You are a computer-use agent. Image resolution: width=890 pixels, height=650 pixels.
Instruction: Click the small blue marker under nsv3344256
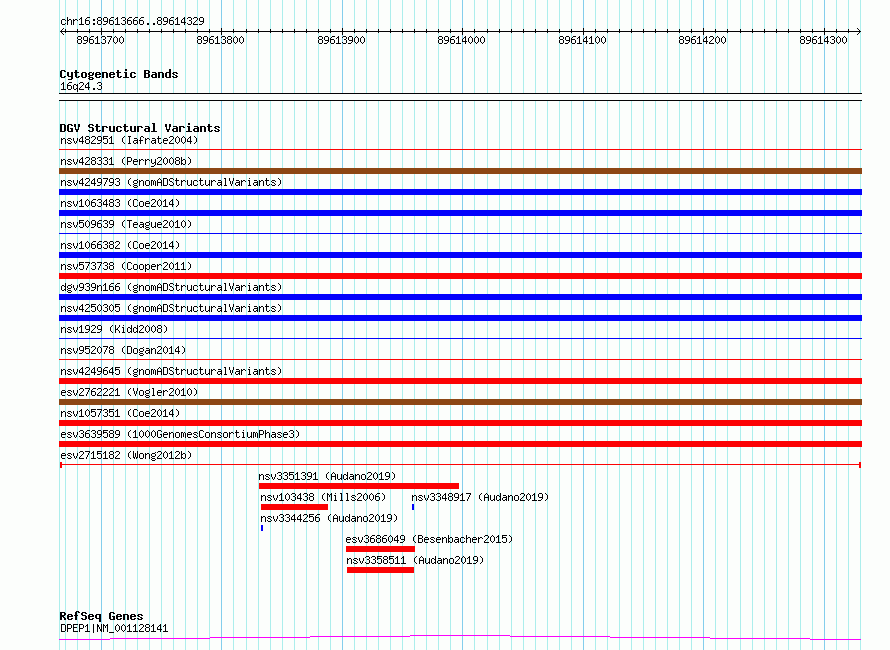click(x=262, y=528)
